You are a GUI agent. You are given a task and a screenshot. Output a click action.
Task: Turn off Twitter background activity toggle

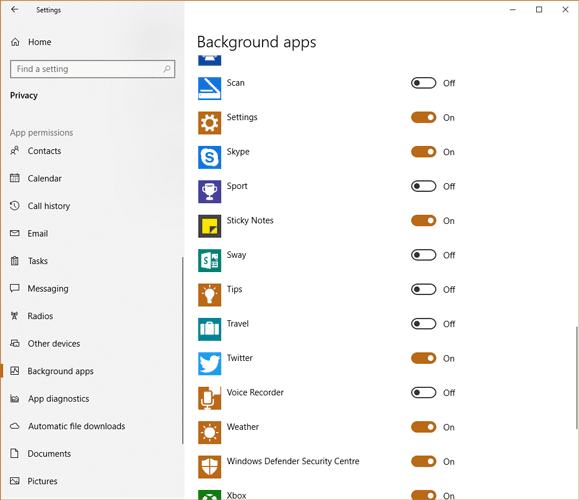point(424,358)
